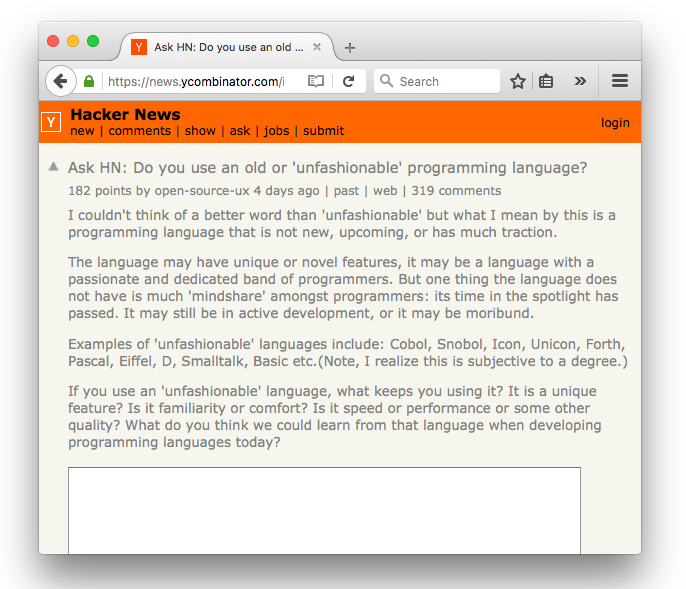This screenshot has height=589, width=686.
Task: Open the jobs section
Action: 276,131
